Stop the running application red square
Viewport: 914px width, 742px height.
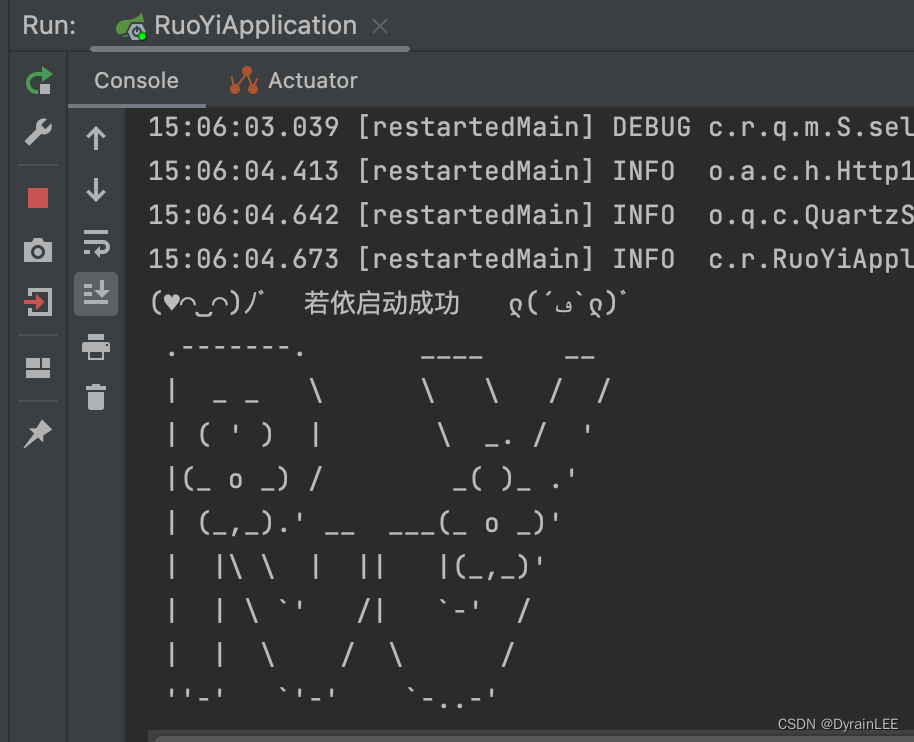[38, 198]
